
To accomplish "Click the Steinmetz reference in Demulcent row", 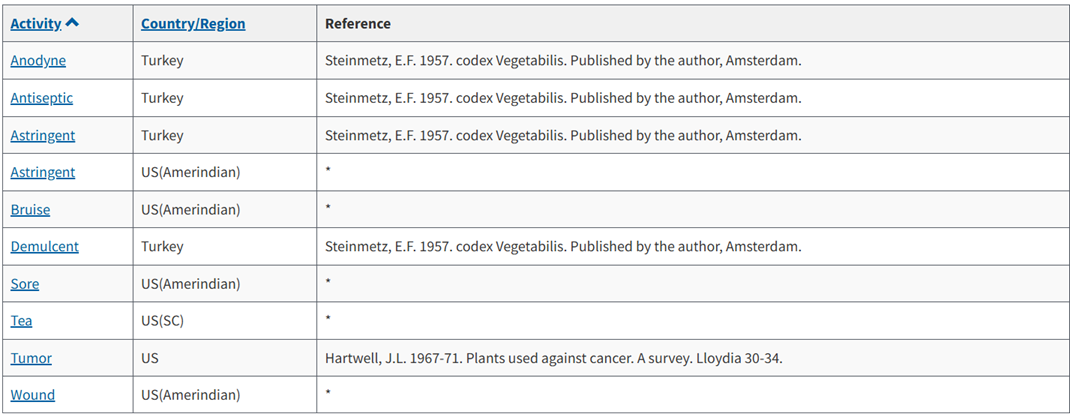I will 563,246.
